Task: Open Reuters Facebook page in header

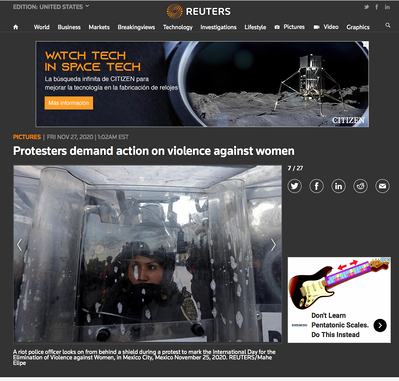Action: [x=377, y=7]
